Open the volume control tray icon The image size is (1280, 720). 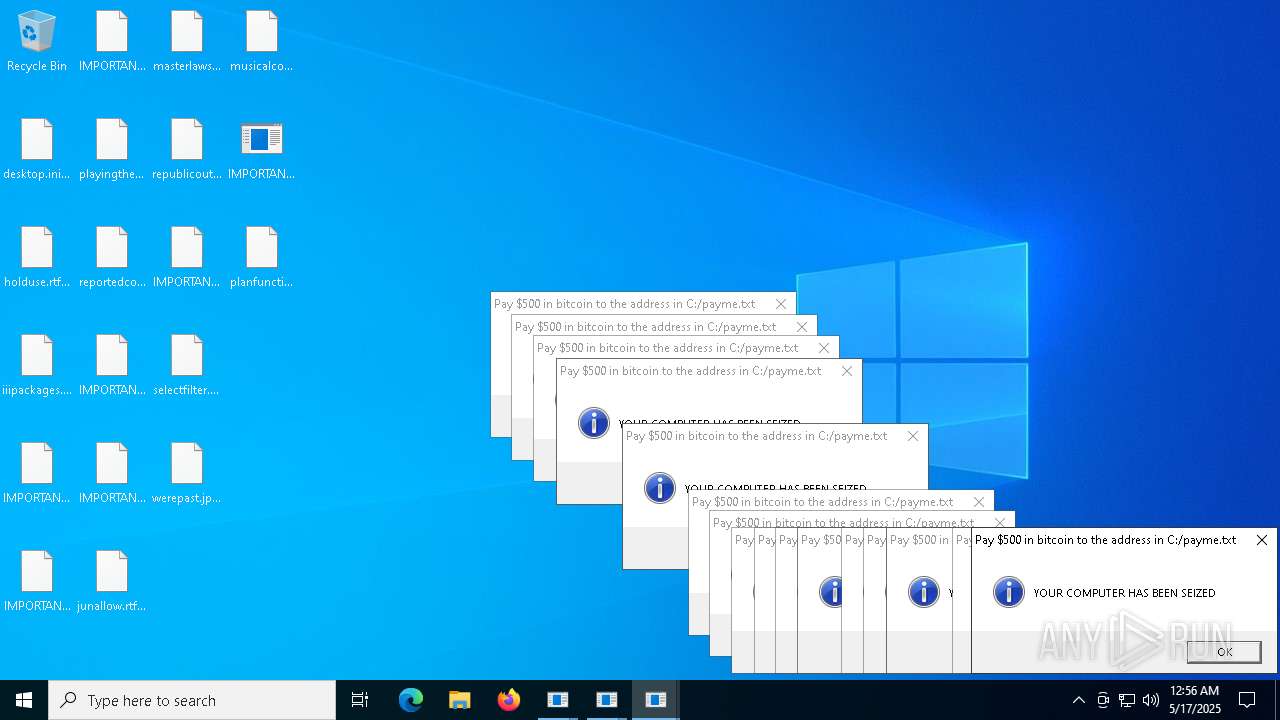[x=1151, y=700]
